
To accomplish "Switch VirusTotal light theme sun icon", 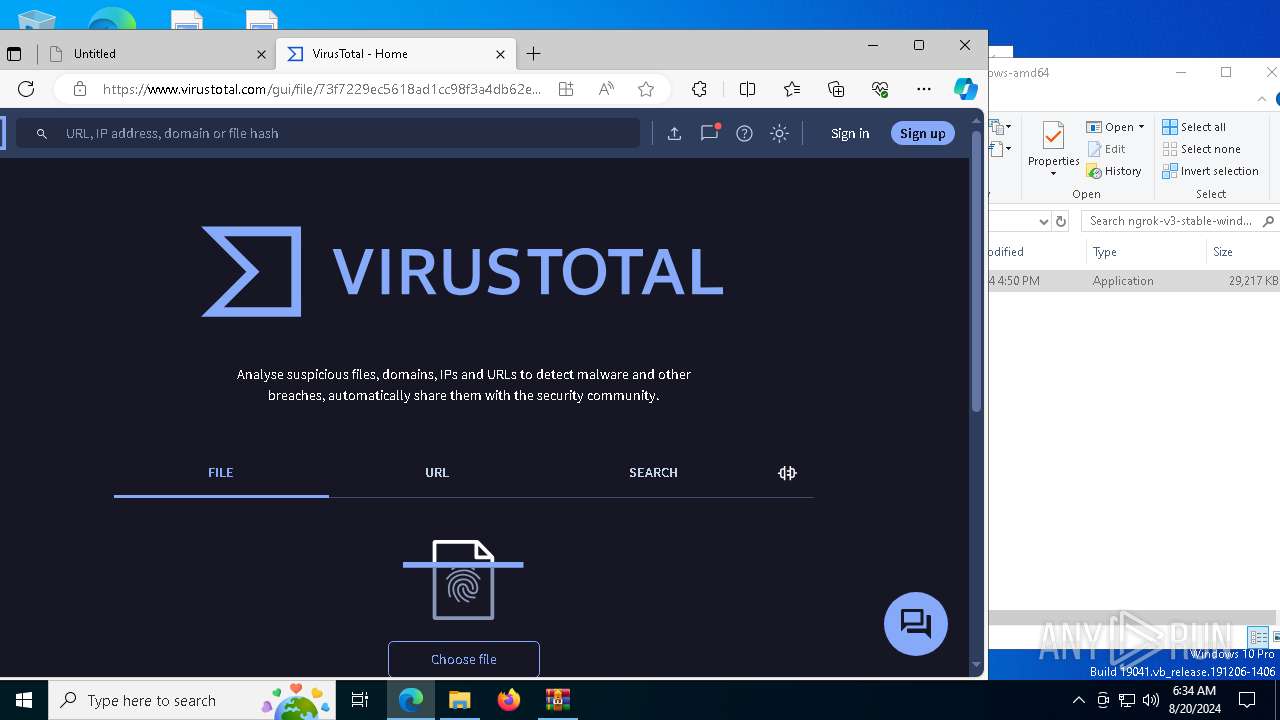I will [x=780, y=133].
